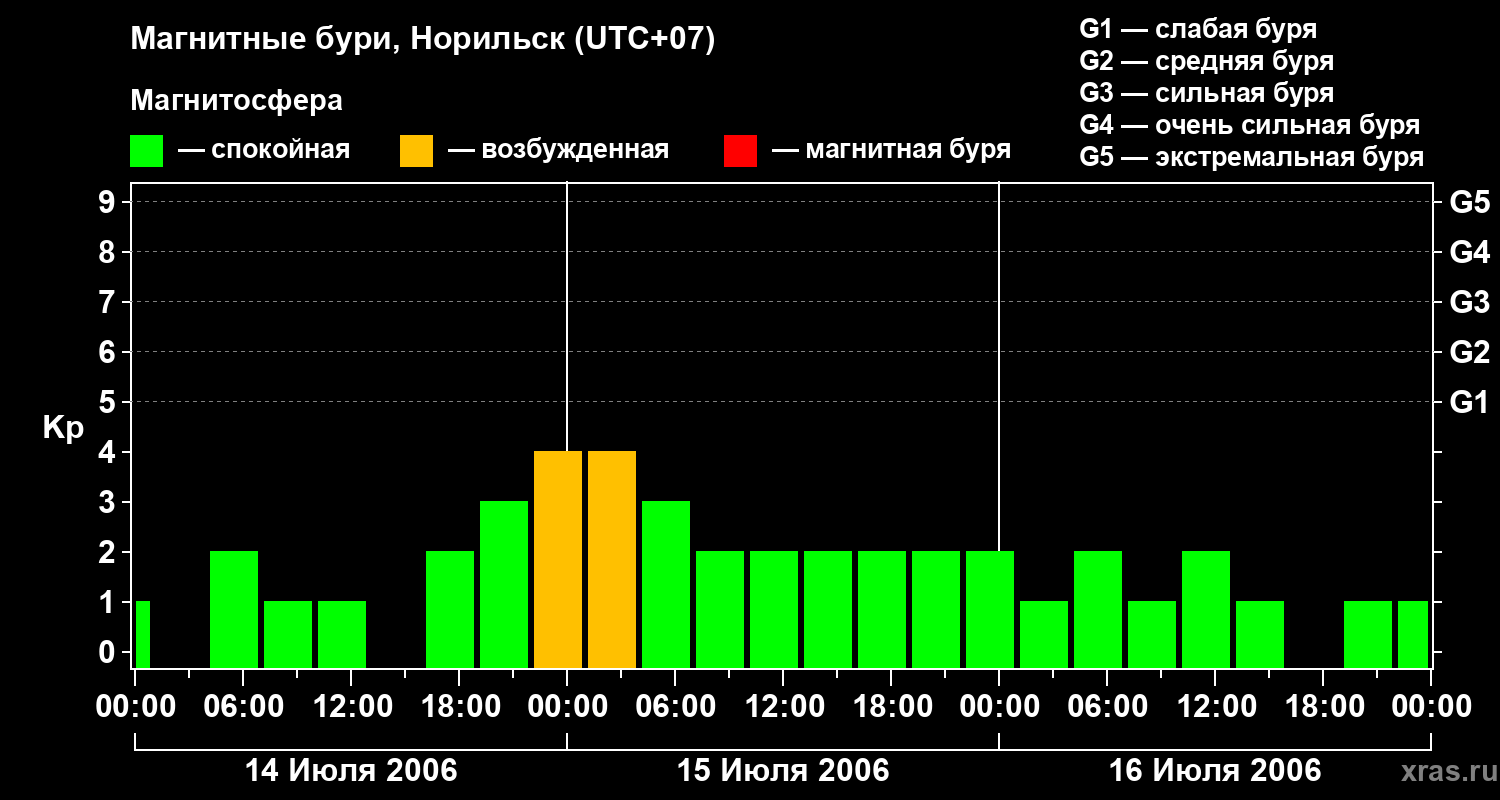Image resolution: width=1500 pixels, height=800 pixels.
Task: Click the right-axis 'G5' level label
Action: coord(1470,202)
